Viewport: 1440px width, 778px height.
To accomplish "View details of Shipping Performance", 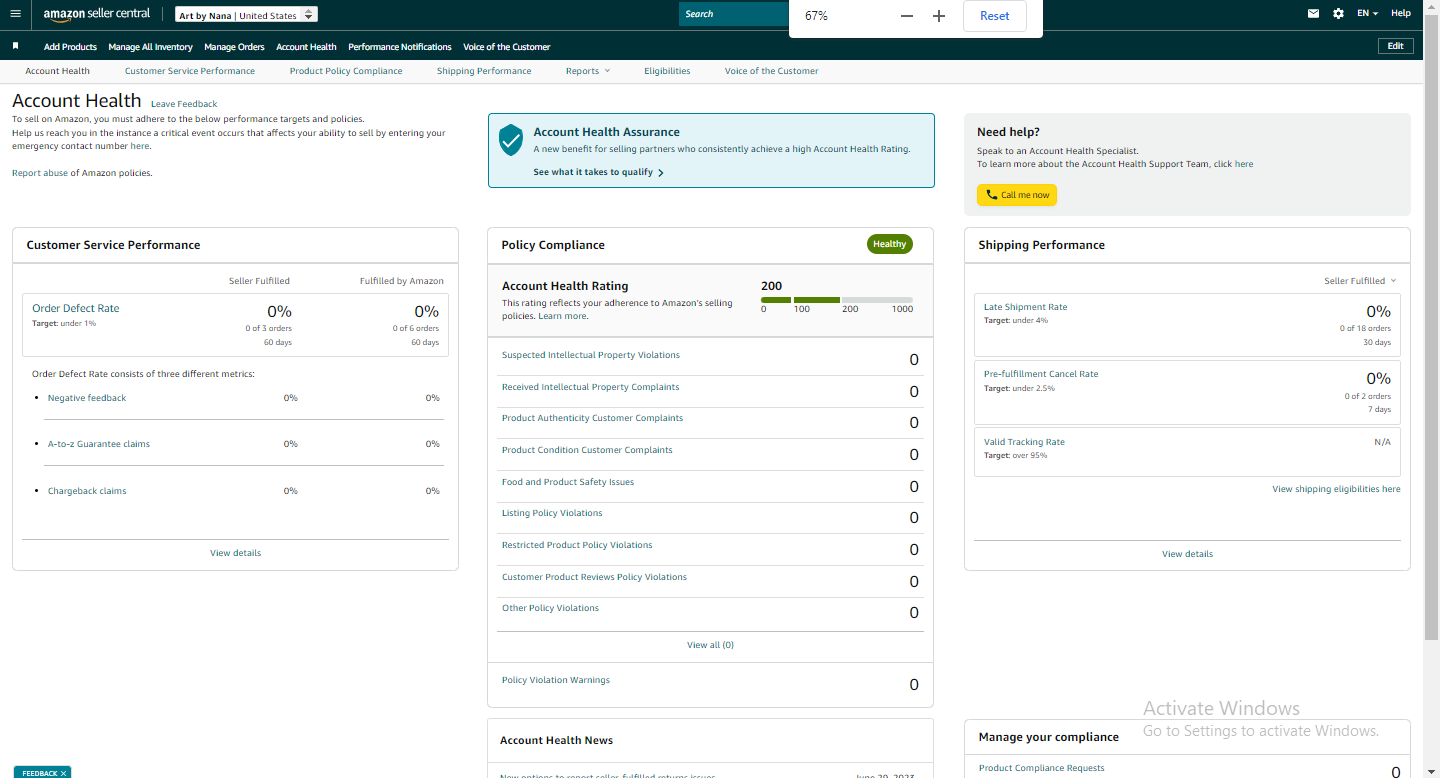I will click(1187, 554).
